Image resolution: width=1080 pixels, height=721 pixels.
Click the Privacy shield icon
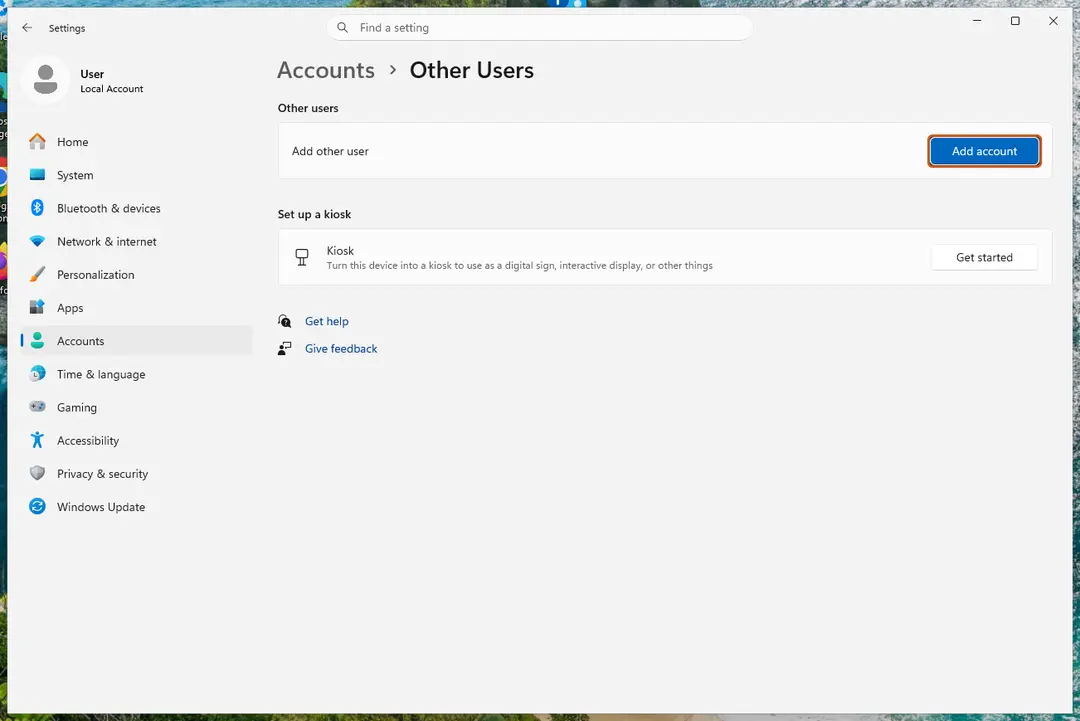tap(37, 473)
